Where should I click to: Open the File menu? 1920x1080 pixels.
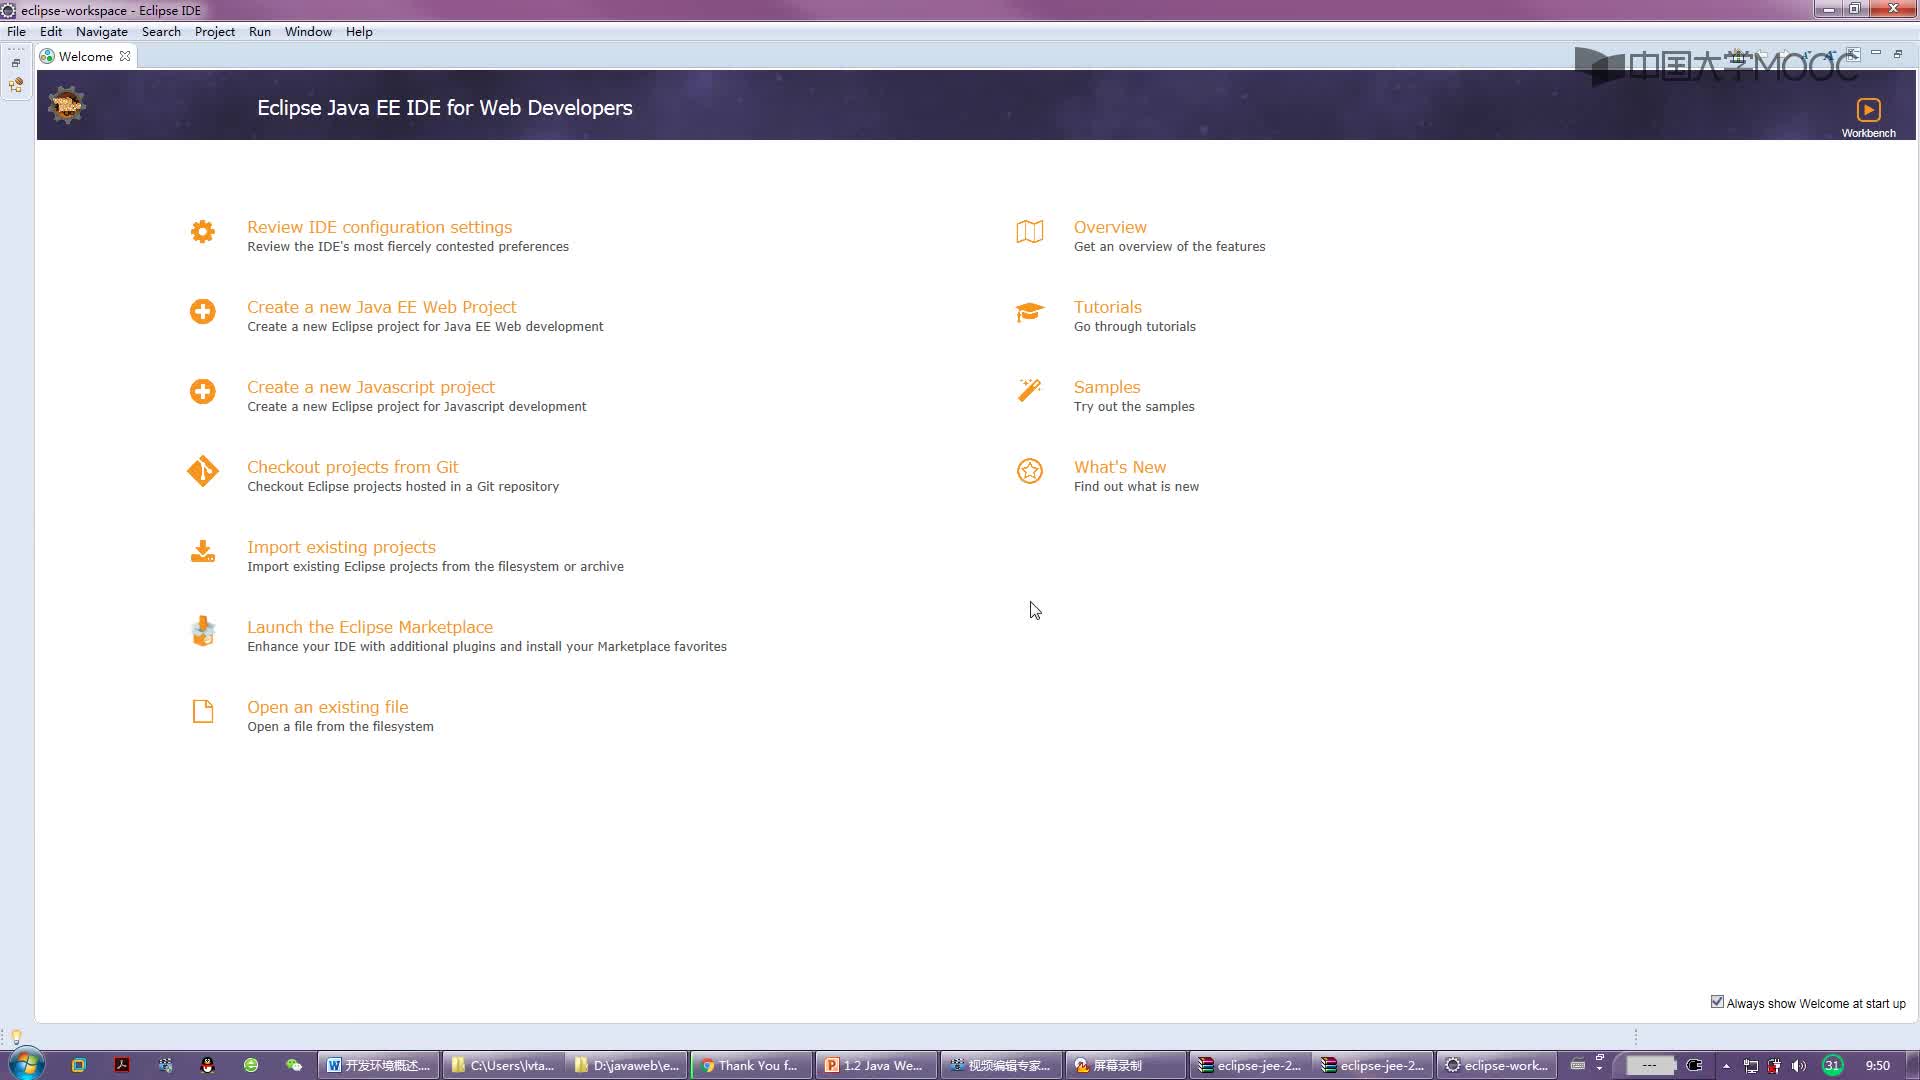pos(16,32)
